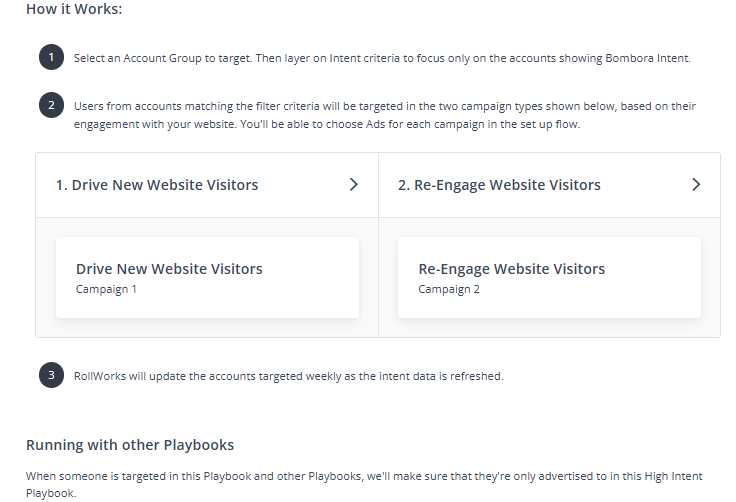Select the '2. Re-Engage Website Visitors' header

[499, 185]
